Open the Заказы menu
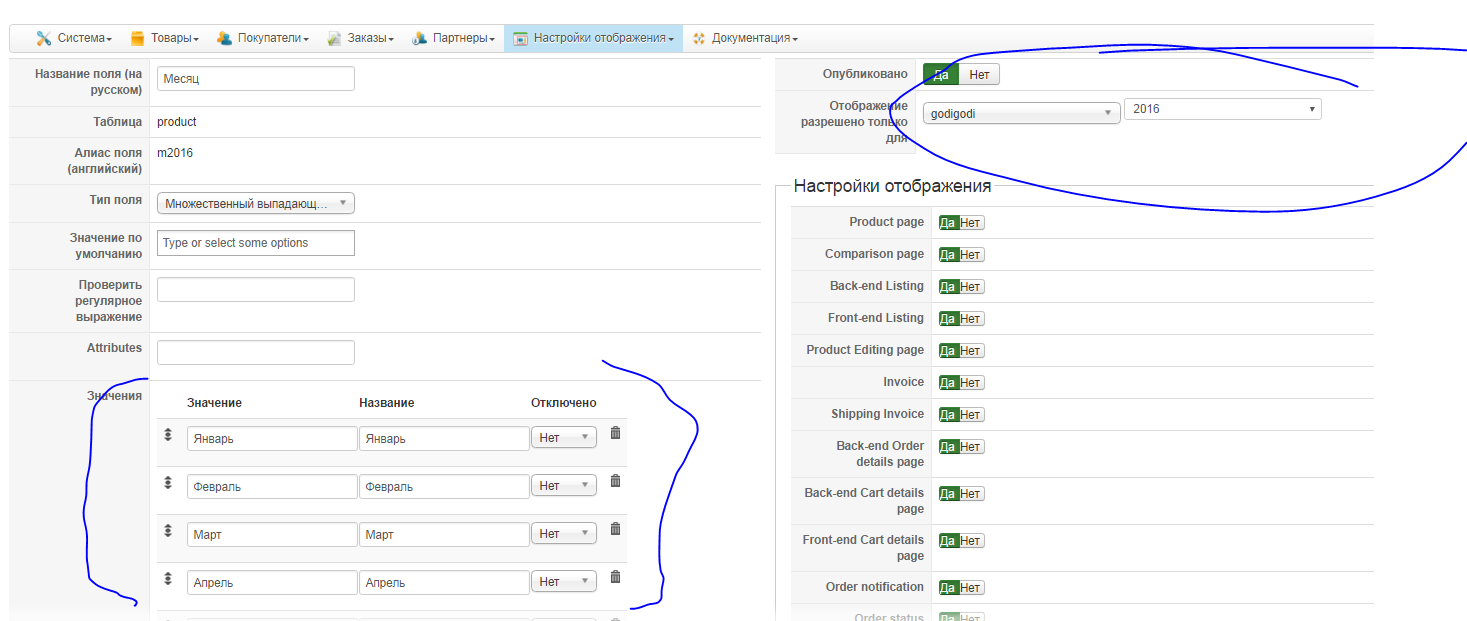Screen dimensions: 1467x621 coord(360,38)
